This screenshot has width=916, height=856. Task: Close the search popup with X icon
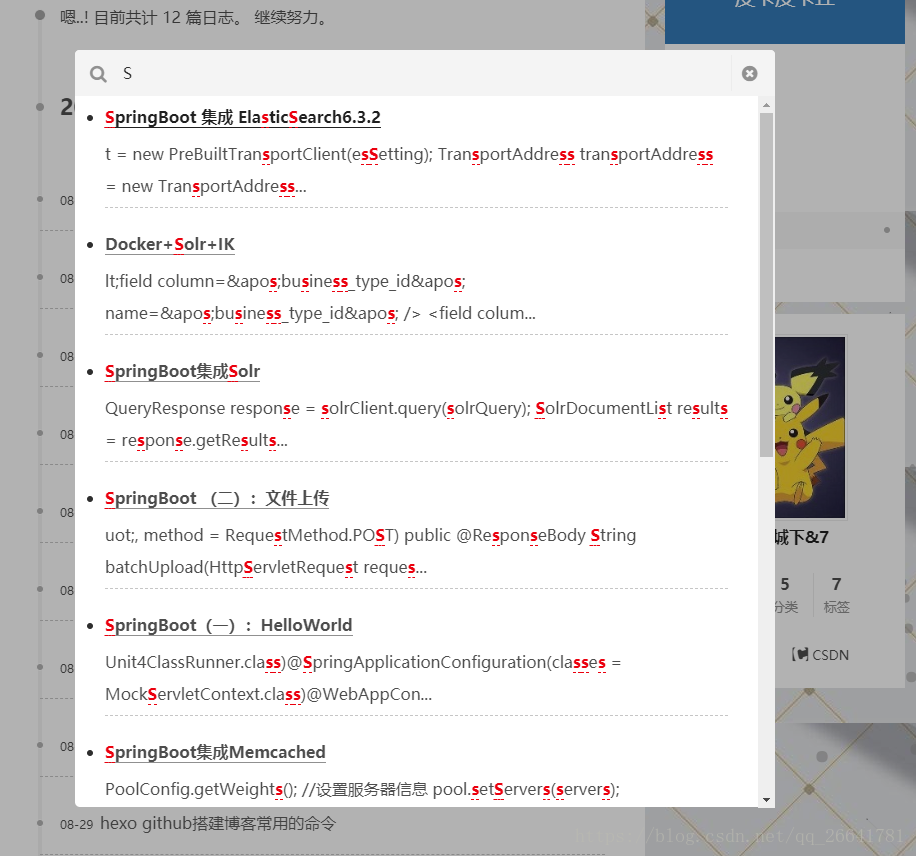click(x=750, y=73)
